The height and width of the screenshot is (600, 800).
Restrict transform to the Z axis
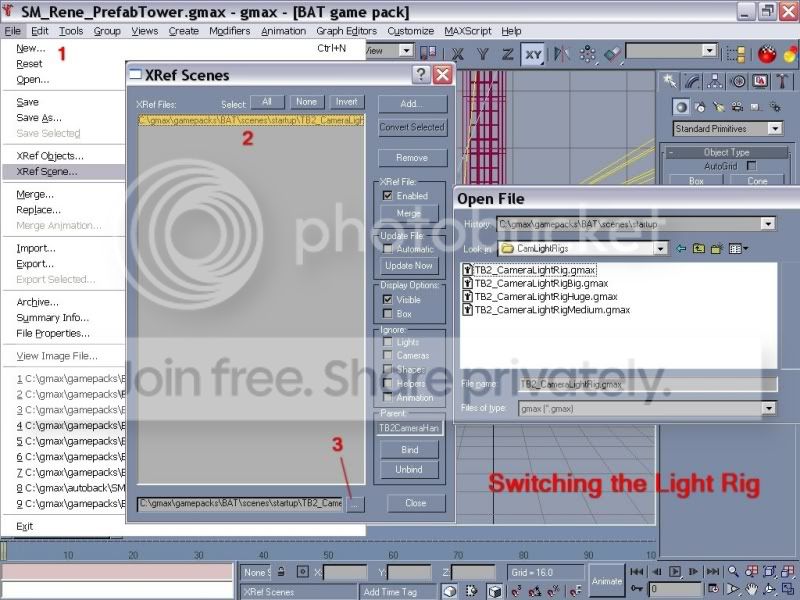pos(507,54)
